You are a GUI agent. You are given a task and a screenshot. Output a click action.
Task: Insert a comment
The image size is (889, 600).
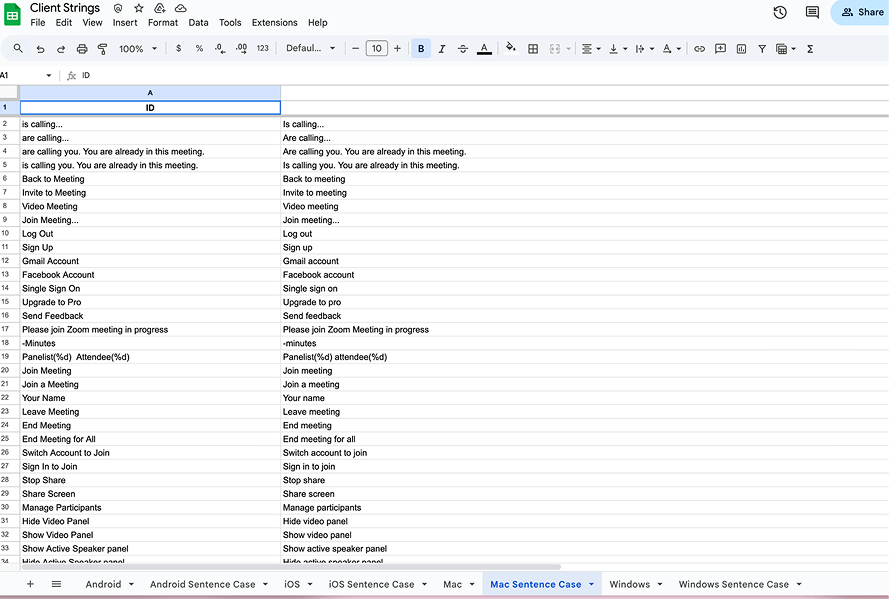pyautogui.click(x=720, y=48)
